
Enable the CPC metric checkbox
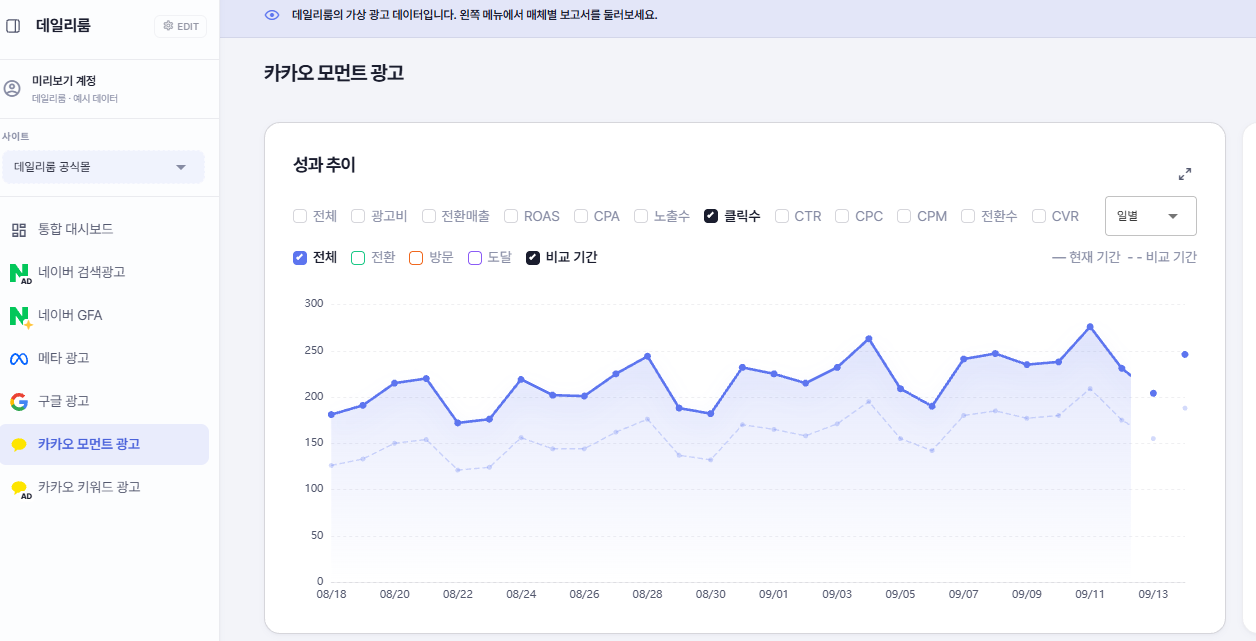842,216
